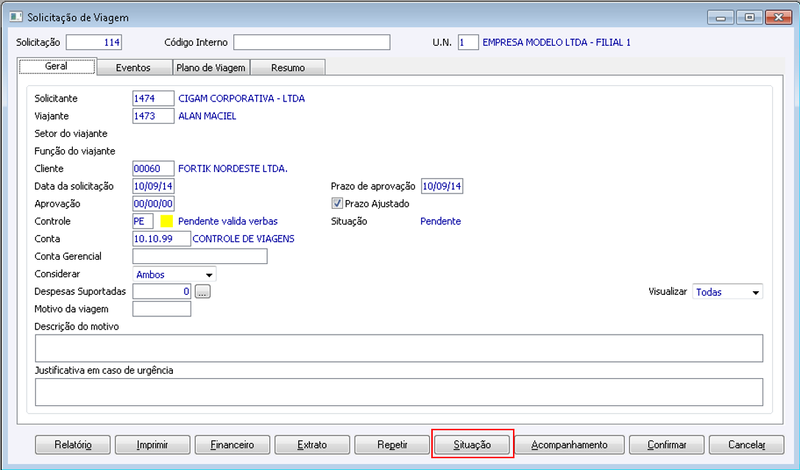Click the Extrato button
Viewport: 800px width, 470px height.
pos(312,445)
